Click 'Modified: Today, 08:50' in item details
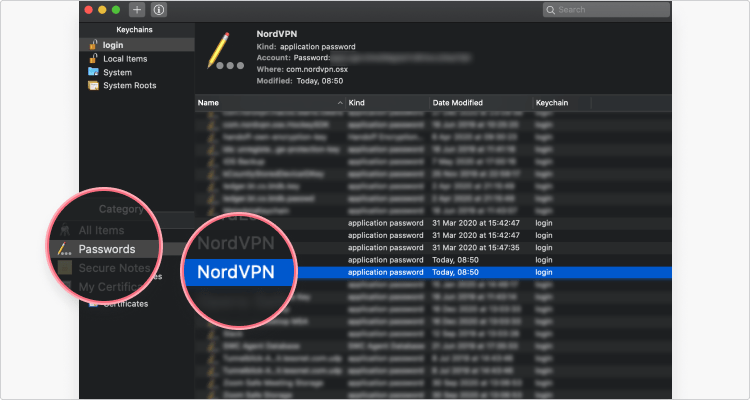This screenshot has width=750, height=400. (299, 81)
